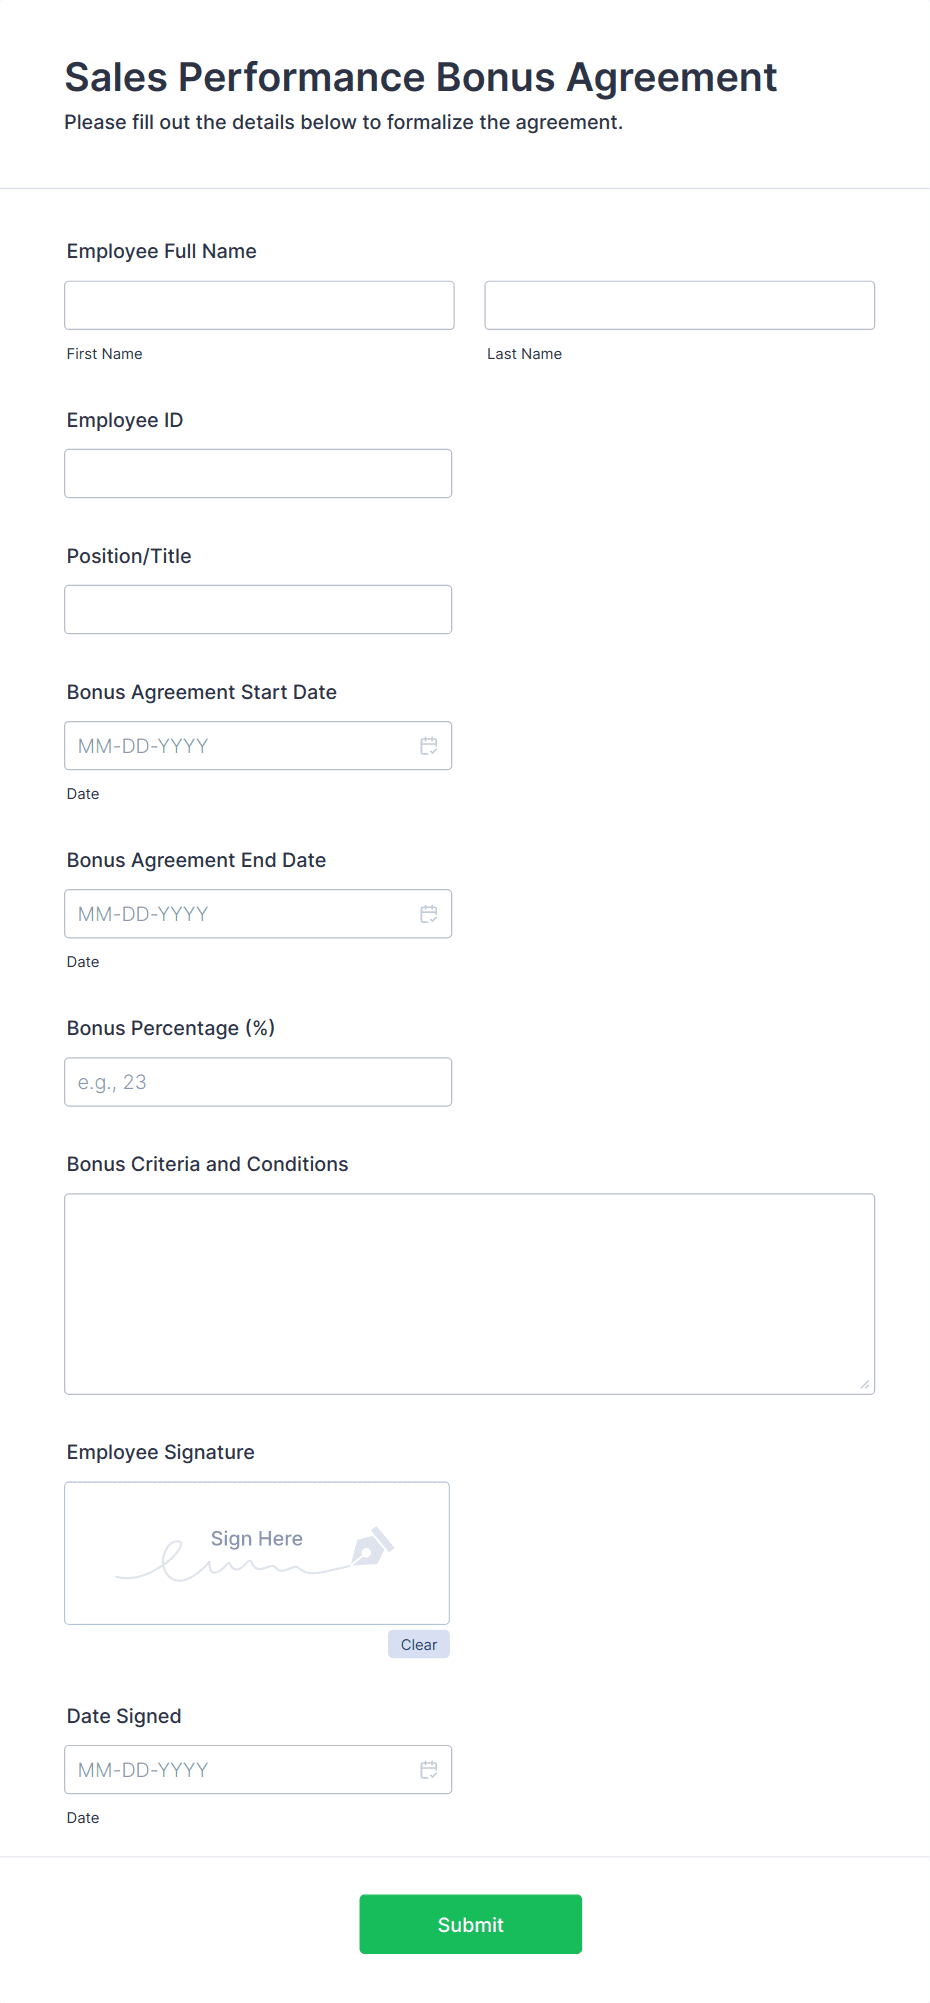Screen dimensions: 930x2003
Task: Click the First Name input field
Action: (x=258, y=305)
